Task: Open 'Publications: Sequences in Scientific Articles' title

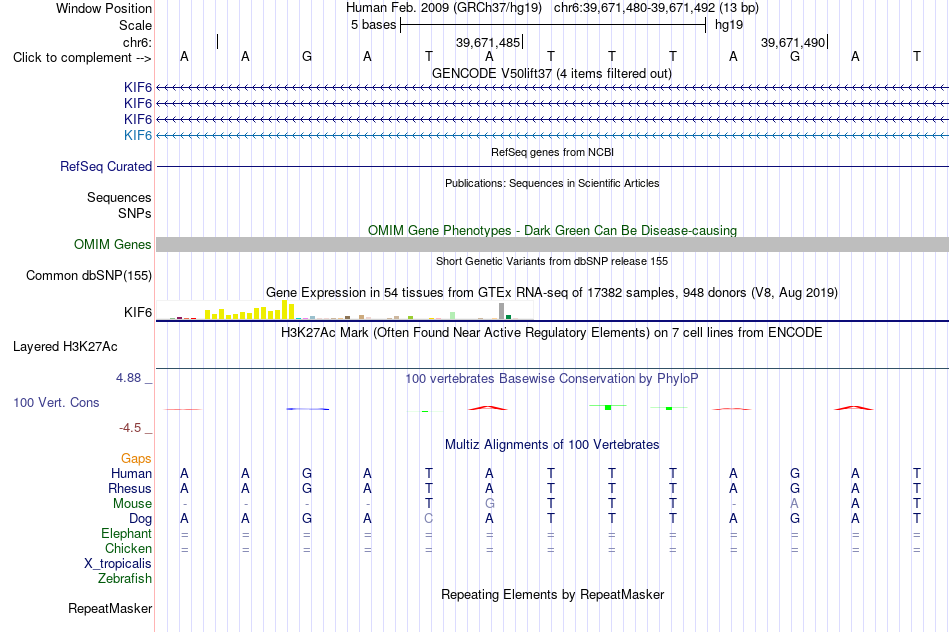Action: click(x=552, y=183)
